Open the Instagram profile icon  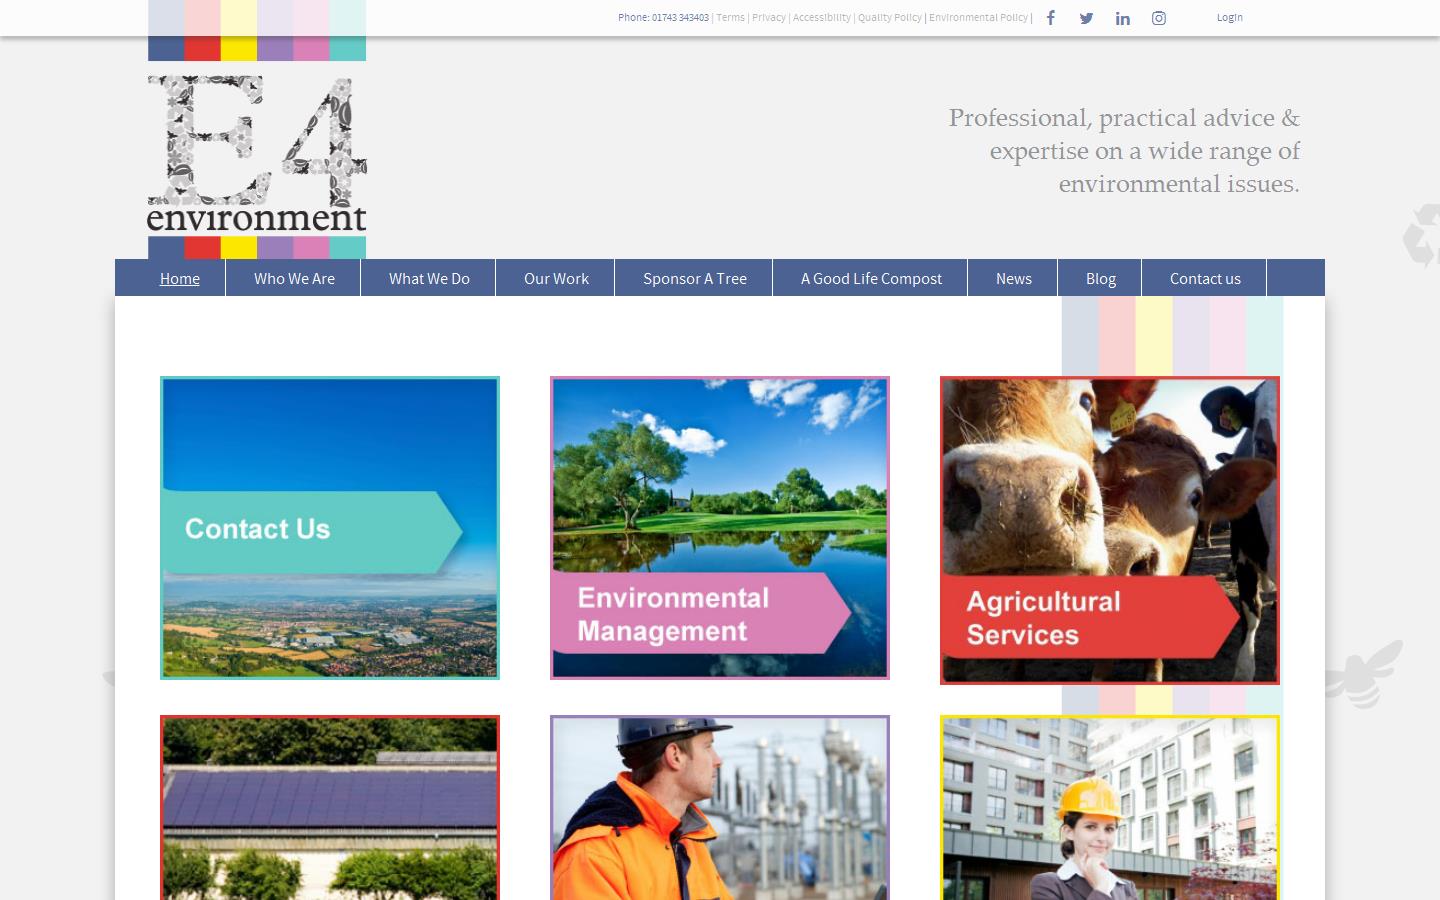(x=1158, y=18)
